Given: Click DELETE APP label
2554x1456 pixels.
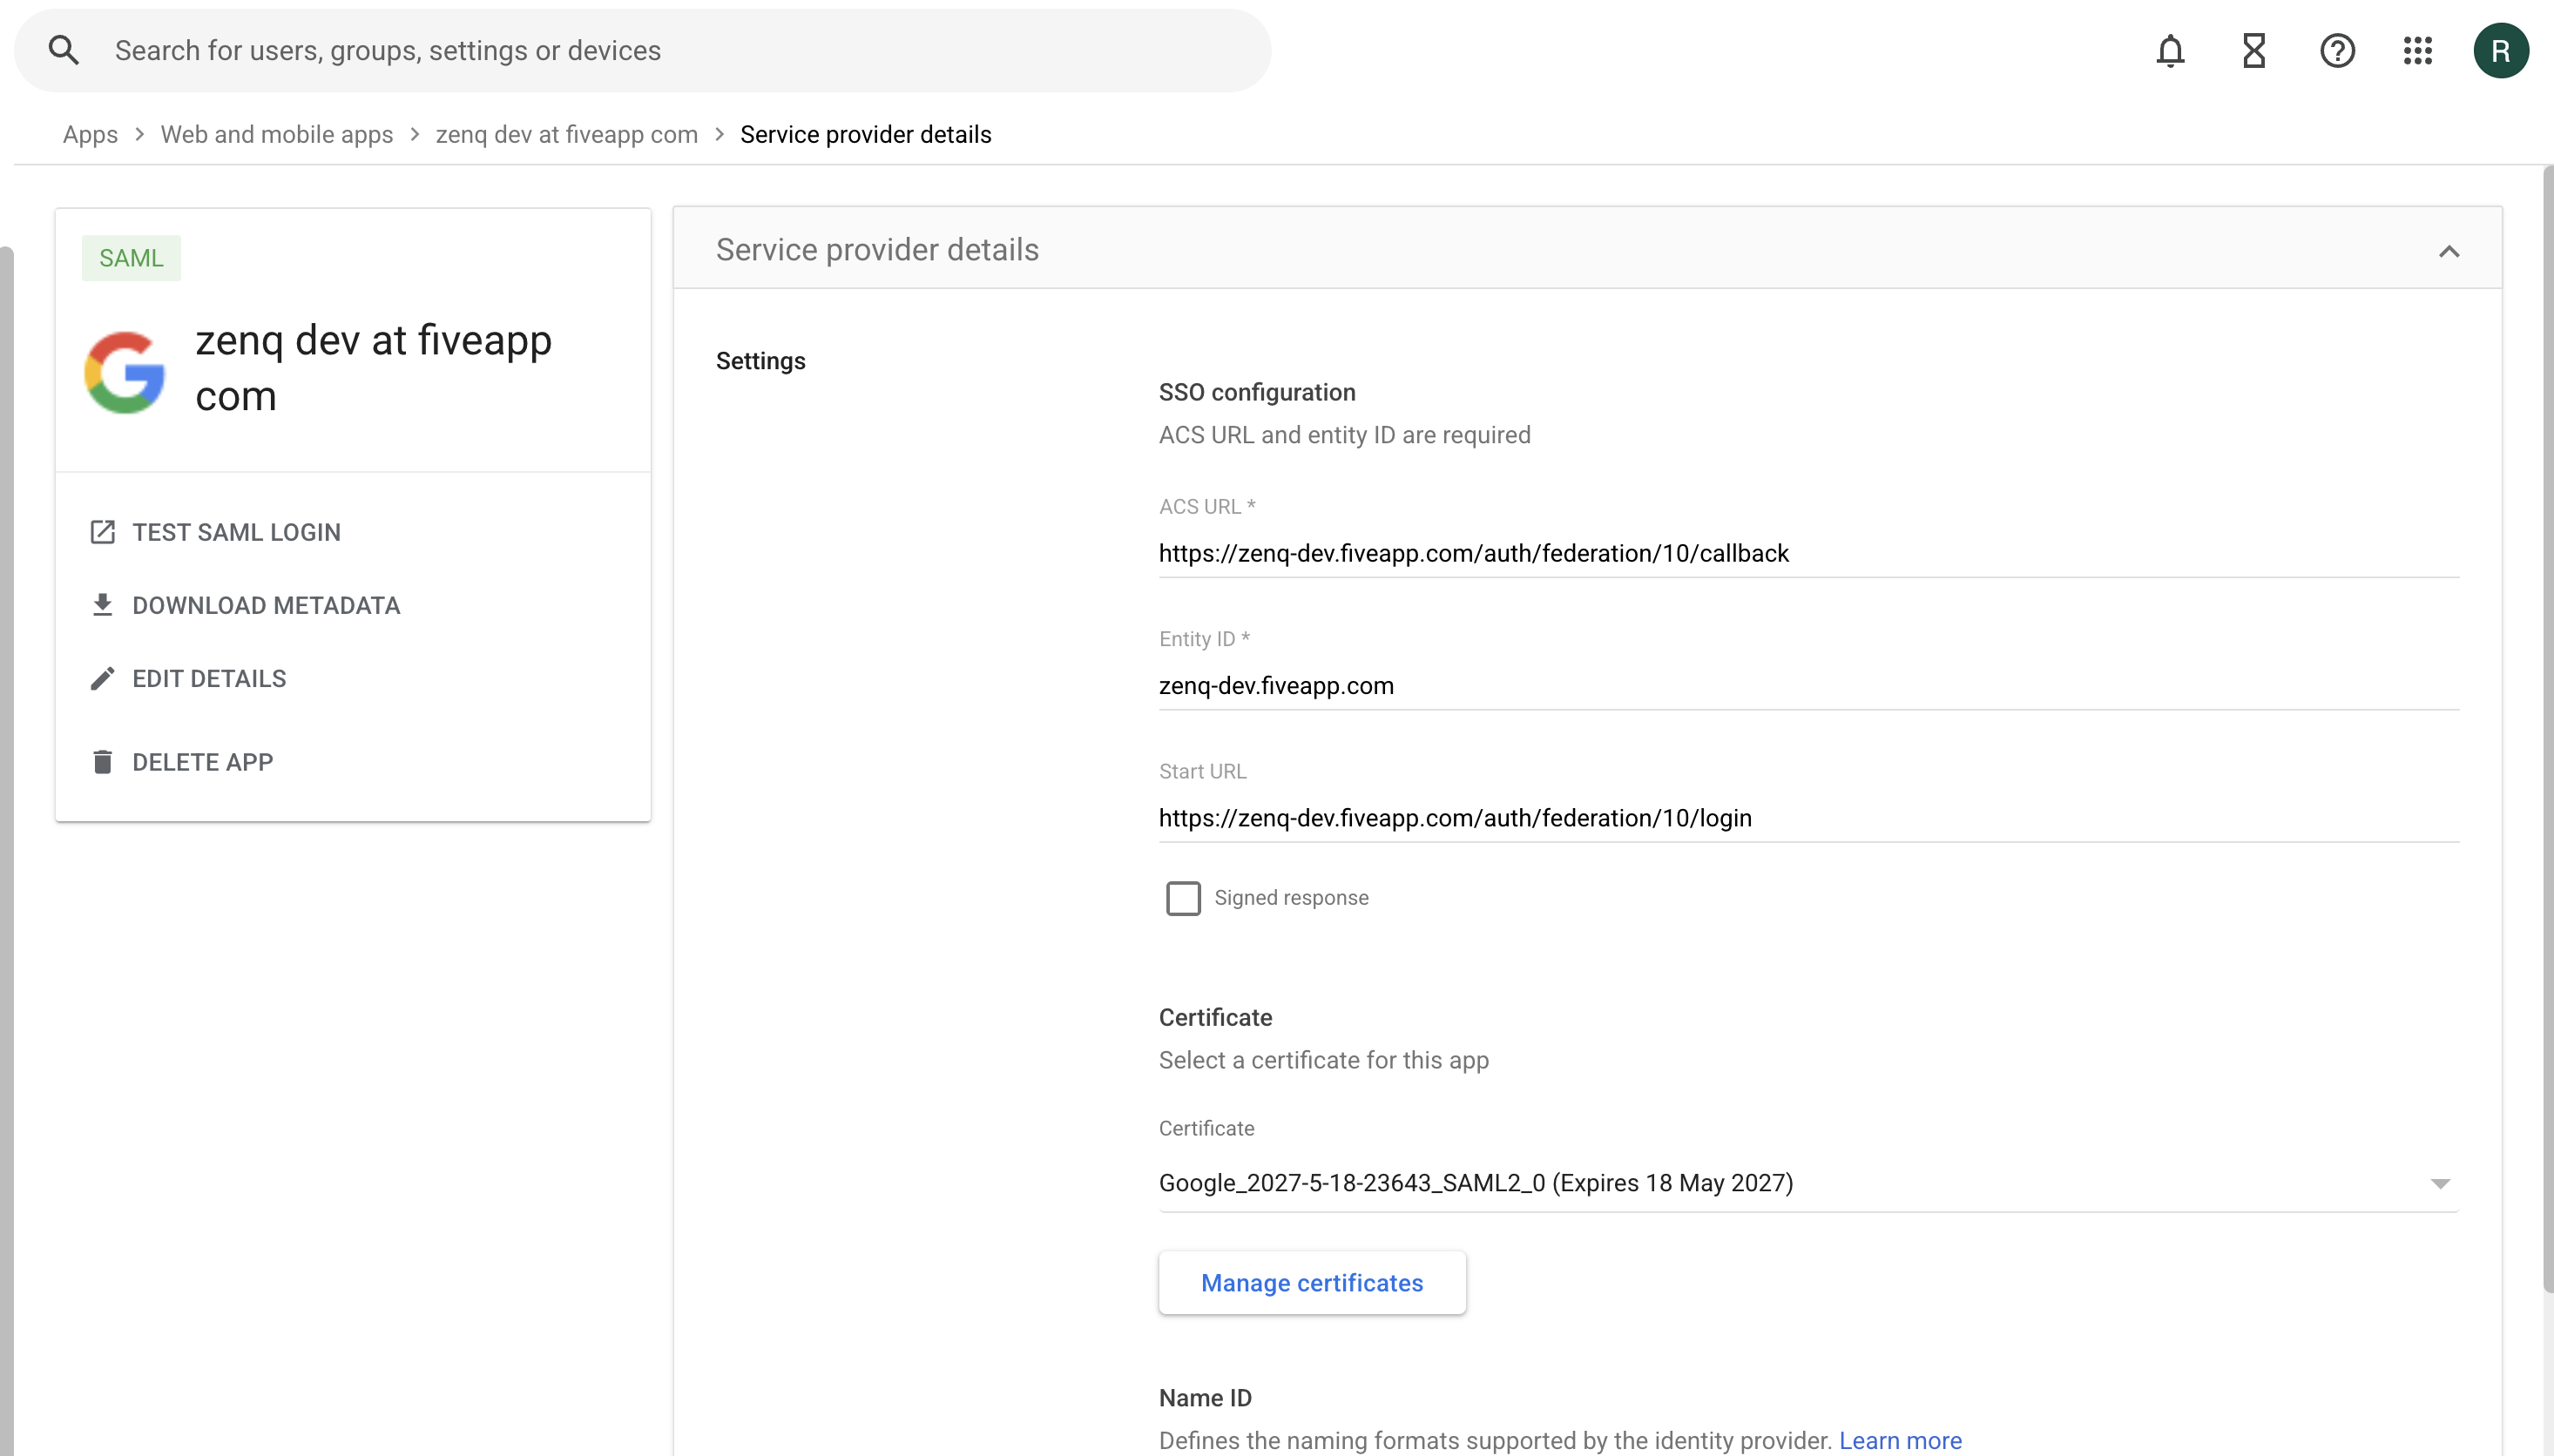Looking at the screenshot, I should pyautogui.click(x=202, y=762).
